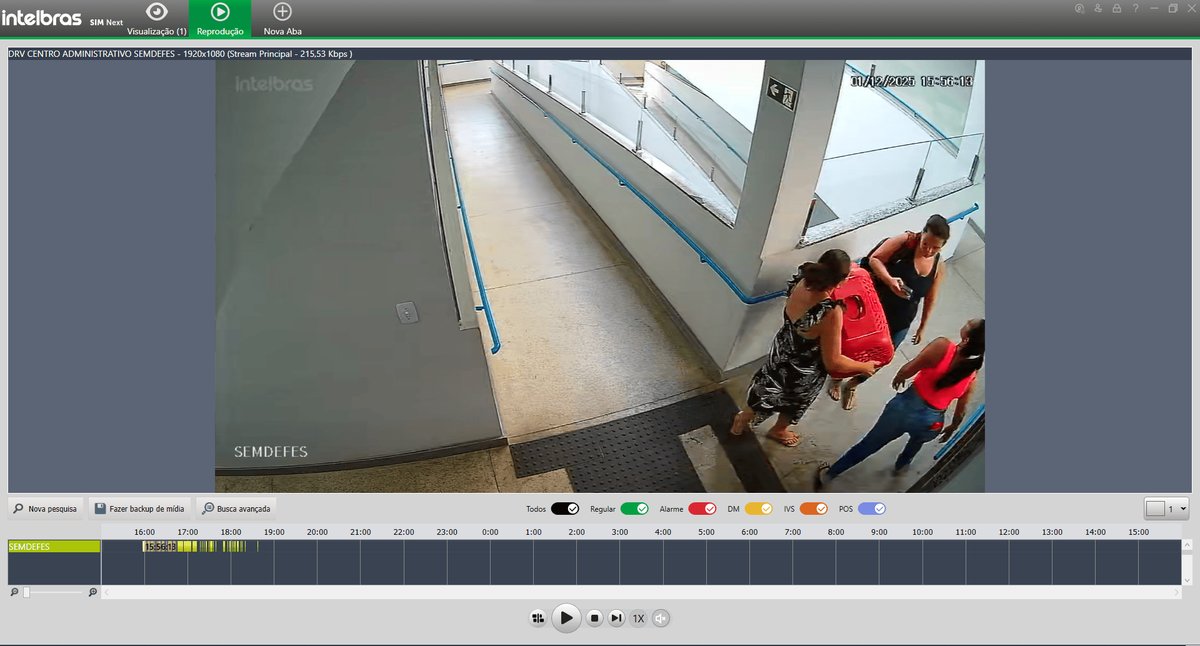Adjust the timeline zoom slider handle
1200x646 pixels.
(x=26, y=592)
